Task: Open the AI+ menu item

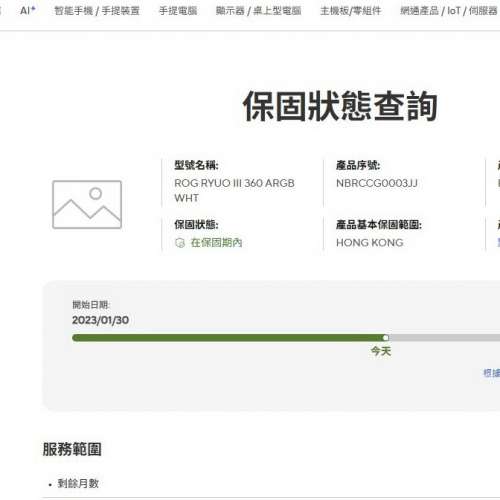Action: coord(27,11)
